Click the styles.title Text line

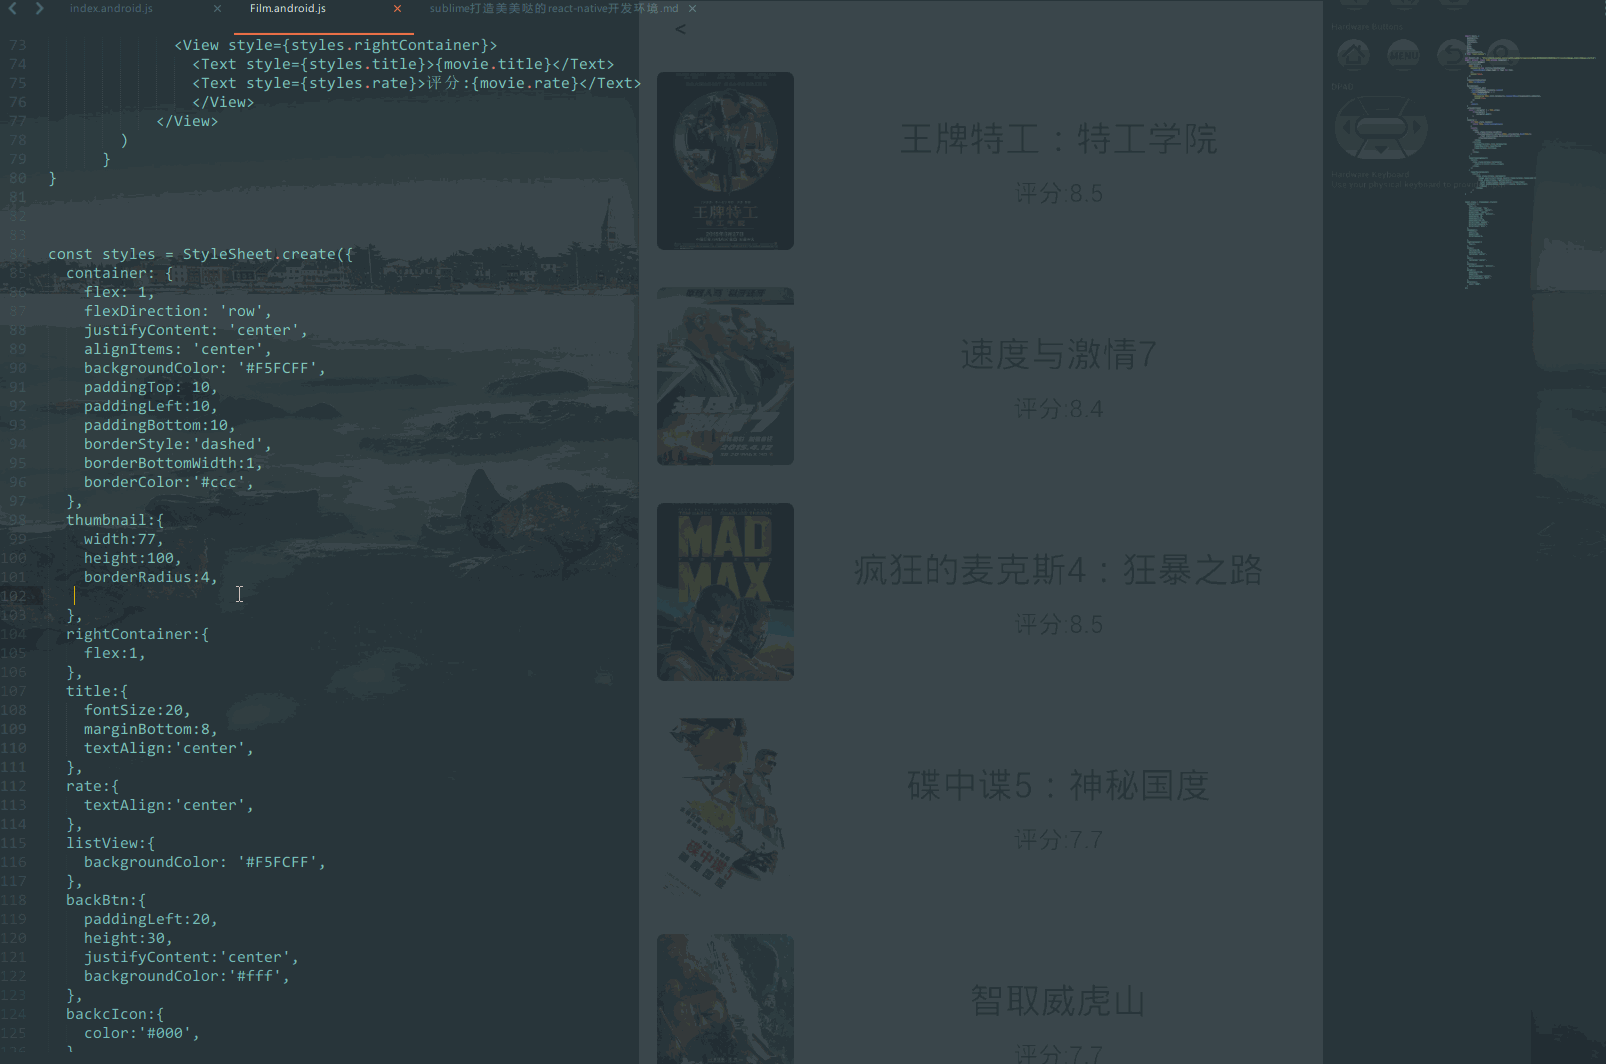point(403,64)
